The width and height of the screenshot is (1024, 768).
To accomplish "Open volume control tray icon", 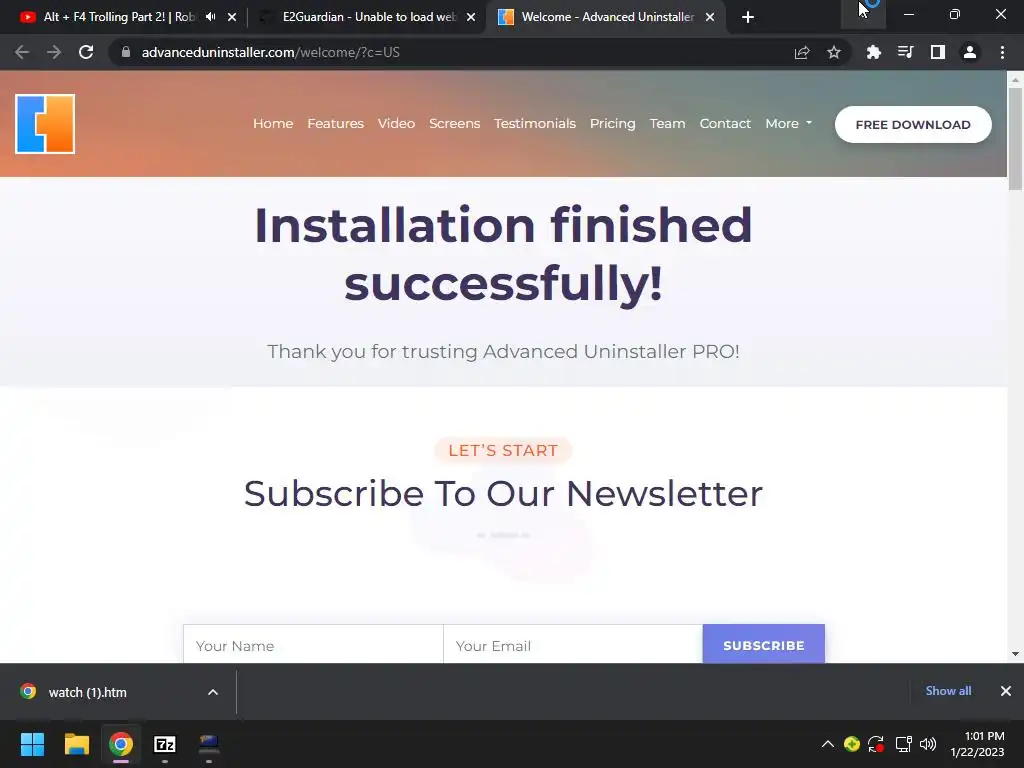I will coord(927,744).
